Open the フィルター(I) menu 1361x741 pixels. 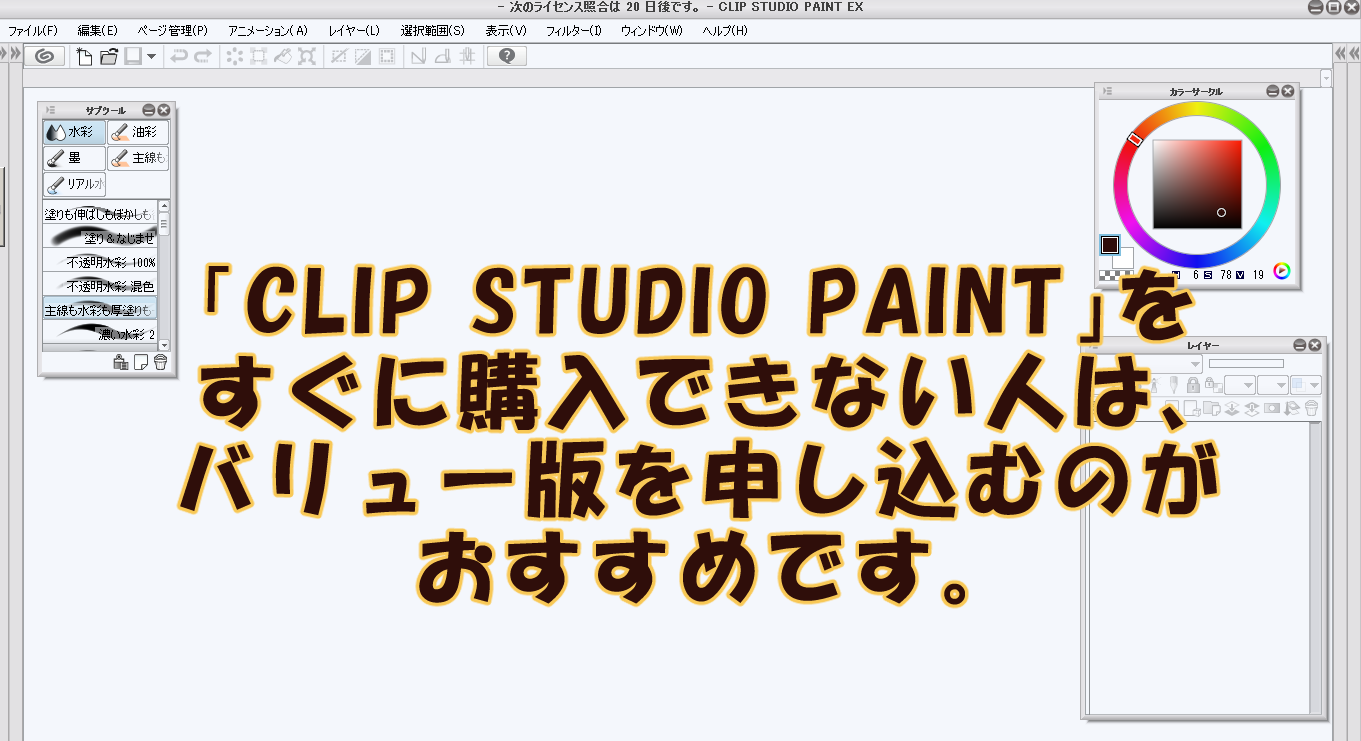pyautogui.click(x=574, y=31)
